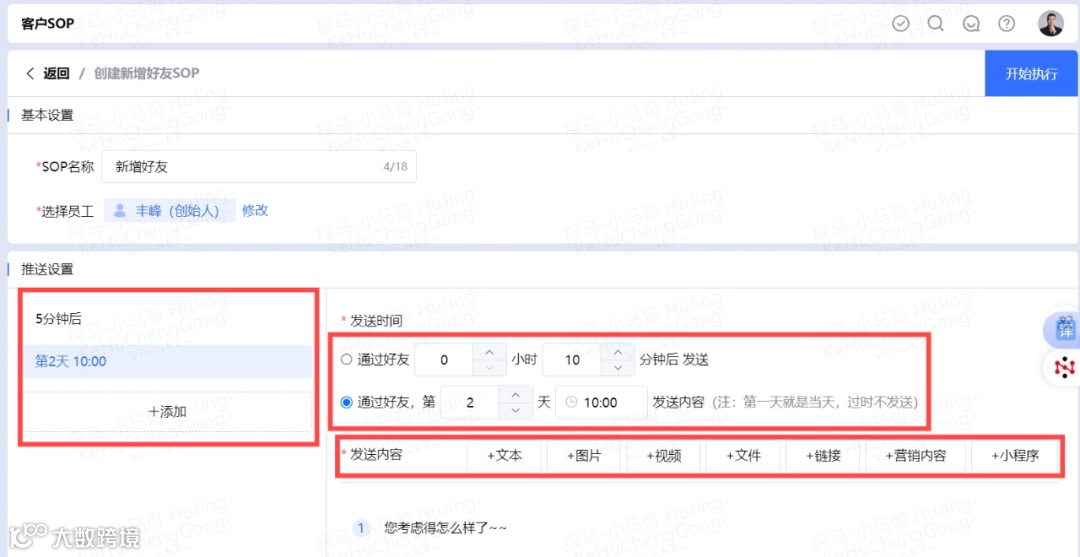Click +添加 to add a push step

168,412
